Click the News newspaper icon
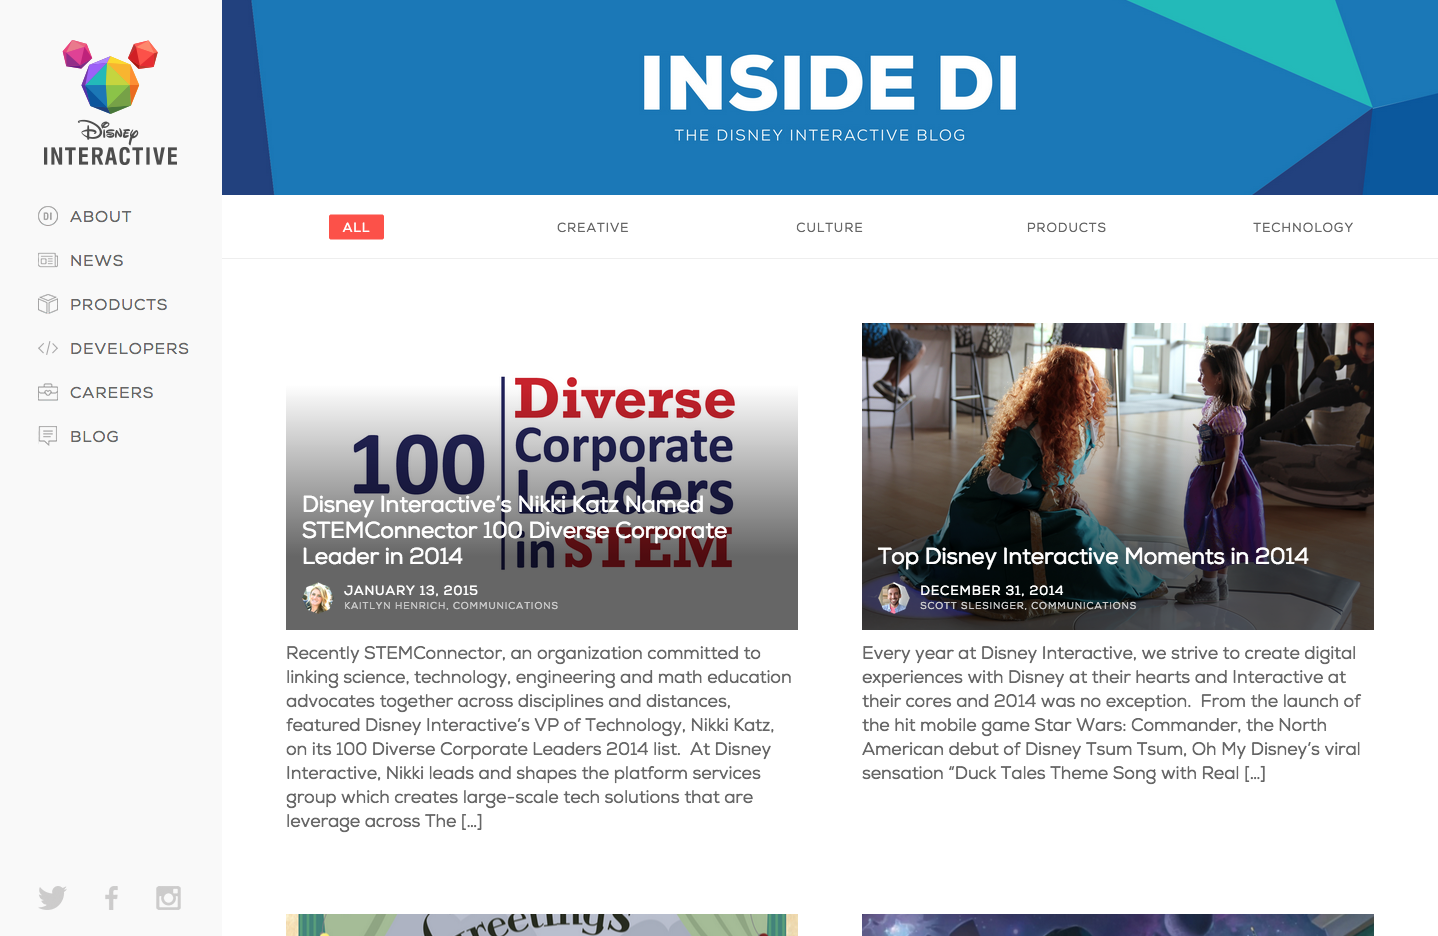 [48, 260]
